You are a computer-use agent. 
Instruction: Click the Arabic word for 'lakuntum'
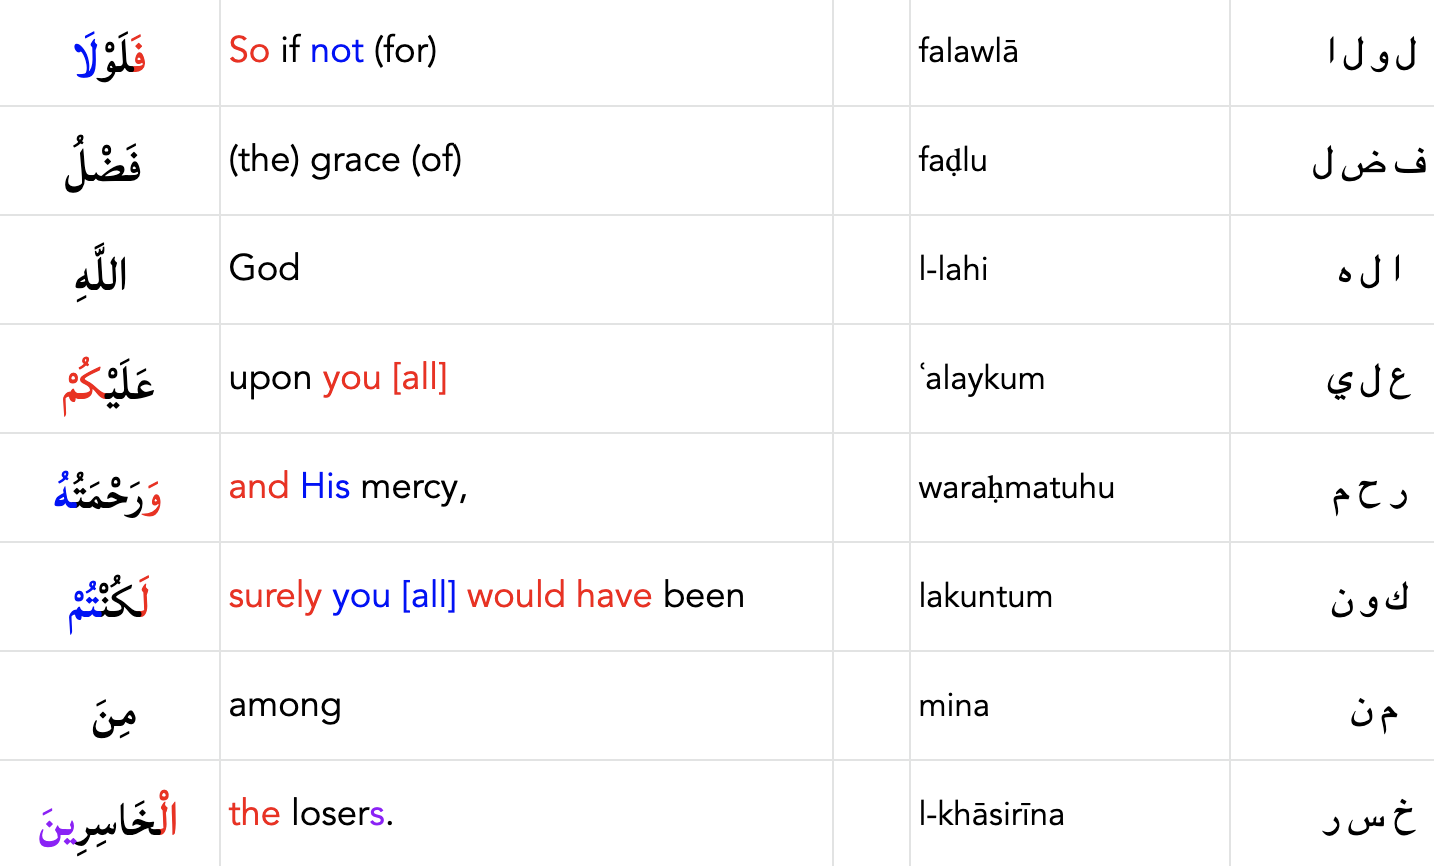pyautogui.click(x=109, y=602)
